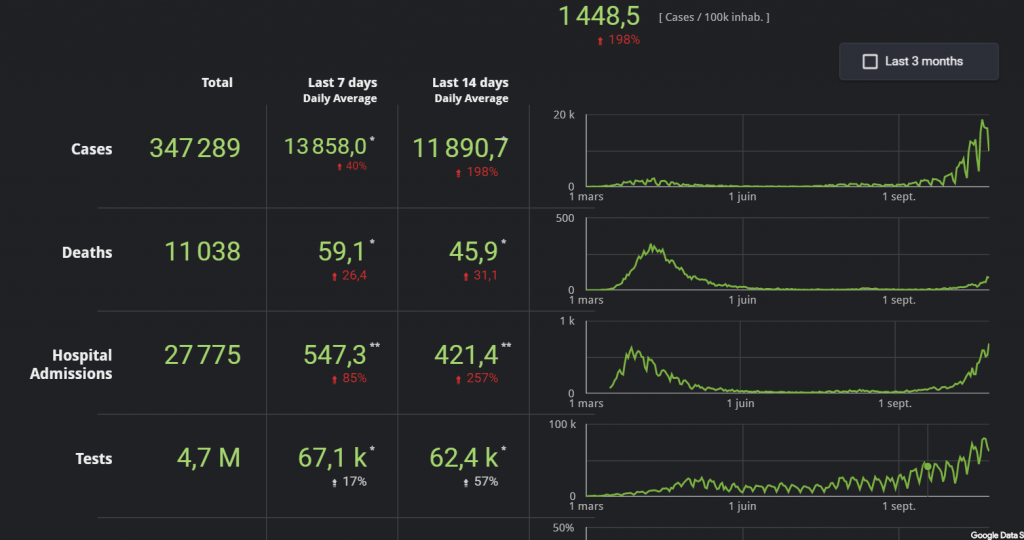The height and width of the screenshot is (540, 1024).
Task: Select the Cases total 347 289
Action: coord(195,149)
